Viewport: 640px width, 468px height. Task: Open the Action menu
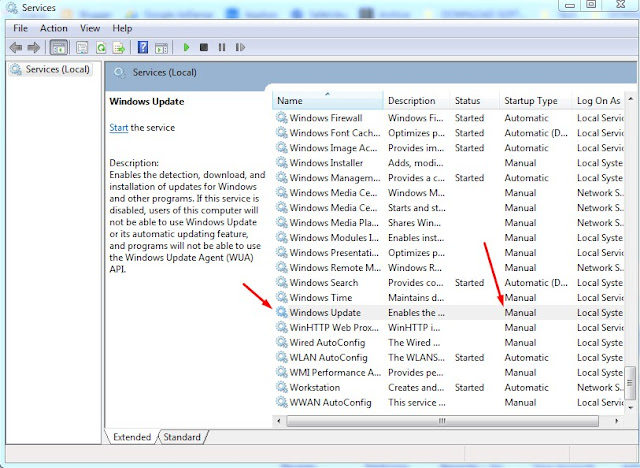(x=53, y=28)
